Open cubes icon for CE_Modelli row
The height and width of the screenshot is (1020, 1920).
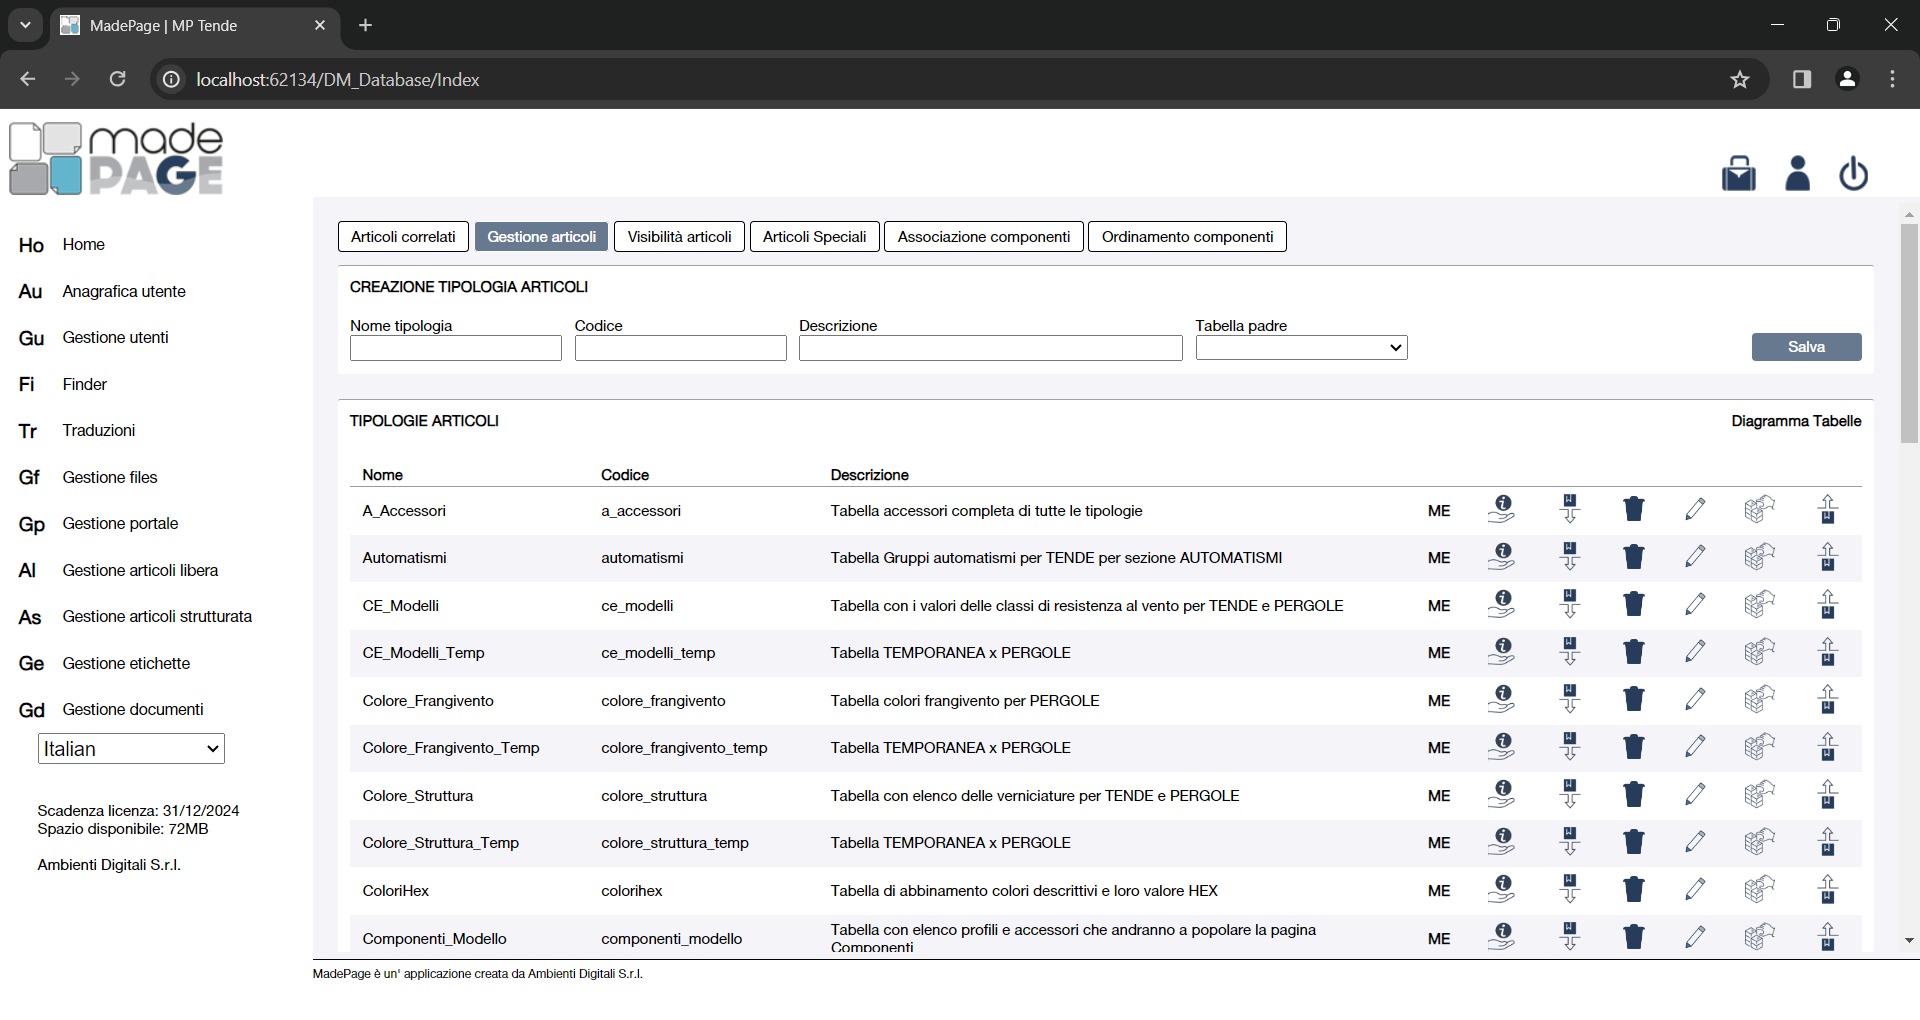[x=1760, y=605]
